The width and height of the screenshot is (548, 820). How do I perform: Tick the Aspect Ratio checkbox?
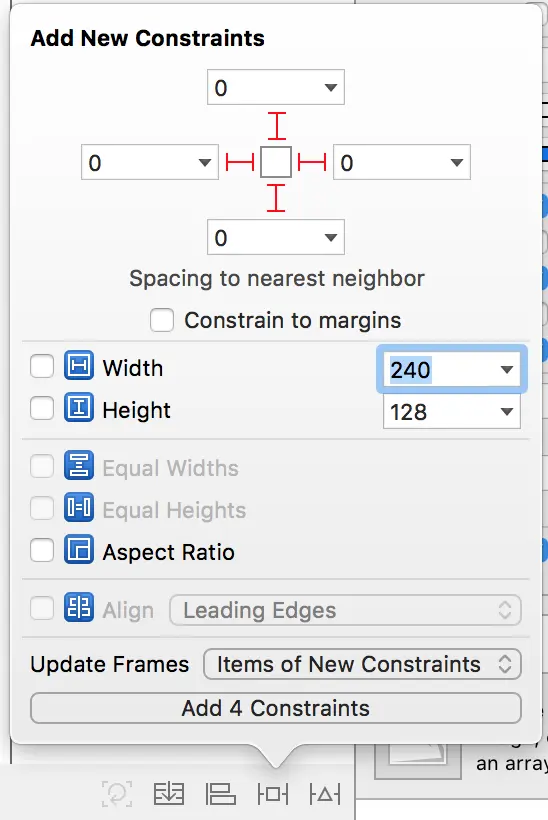click(42, 550)
